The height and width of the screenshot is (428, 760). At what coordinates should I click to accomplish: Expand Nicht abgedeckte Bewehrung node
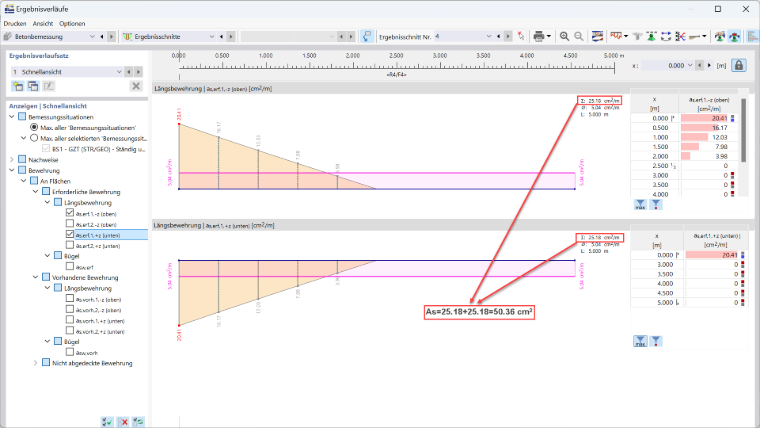(x=35, y=363)
